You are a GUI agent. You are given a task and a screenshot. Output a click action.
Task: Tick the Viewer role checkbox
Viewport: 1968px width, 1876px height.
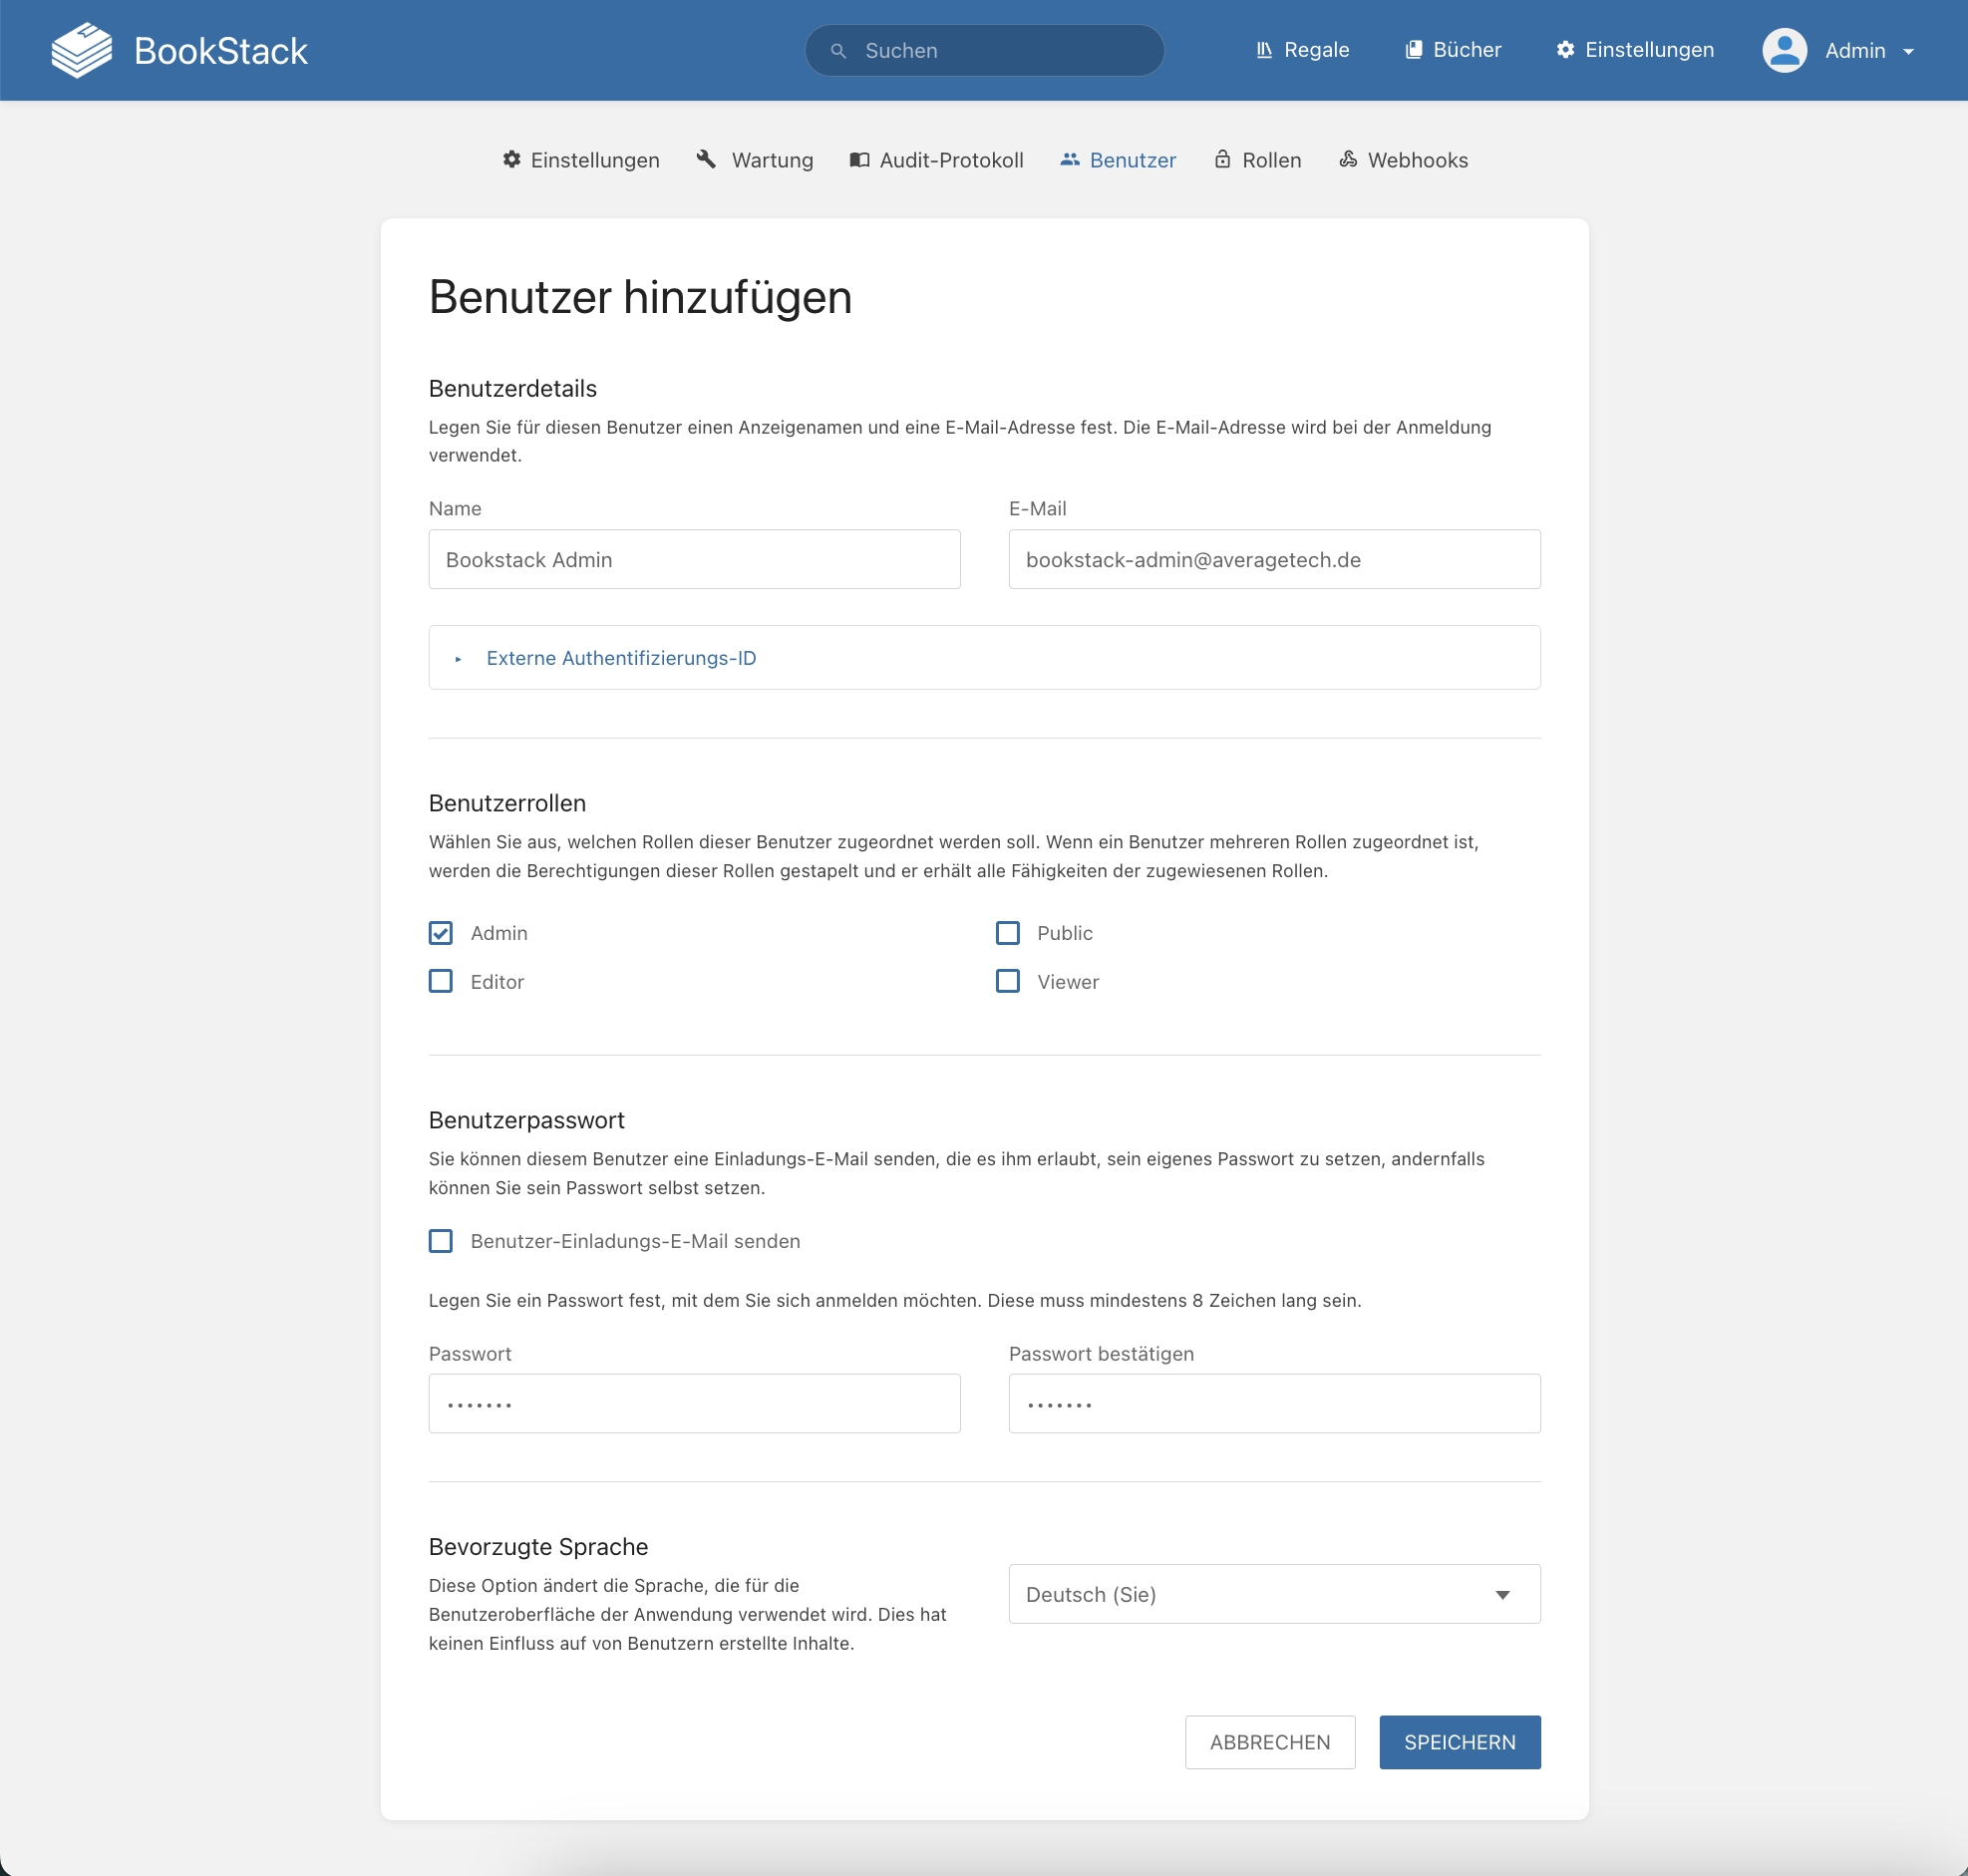coord(1008,981)
